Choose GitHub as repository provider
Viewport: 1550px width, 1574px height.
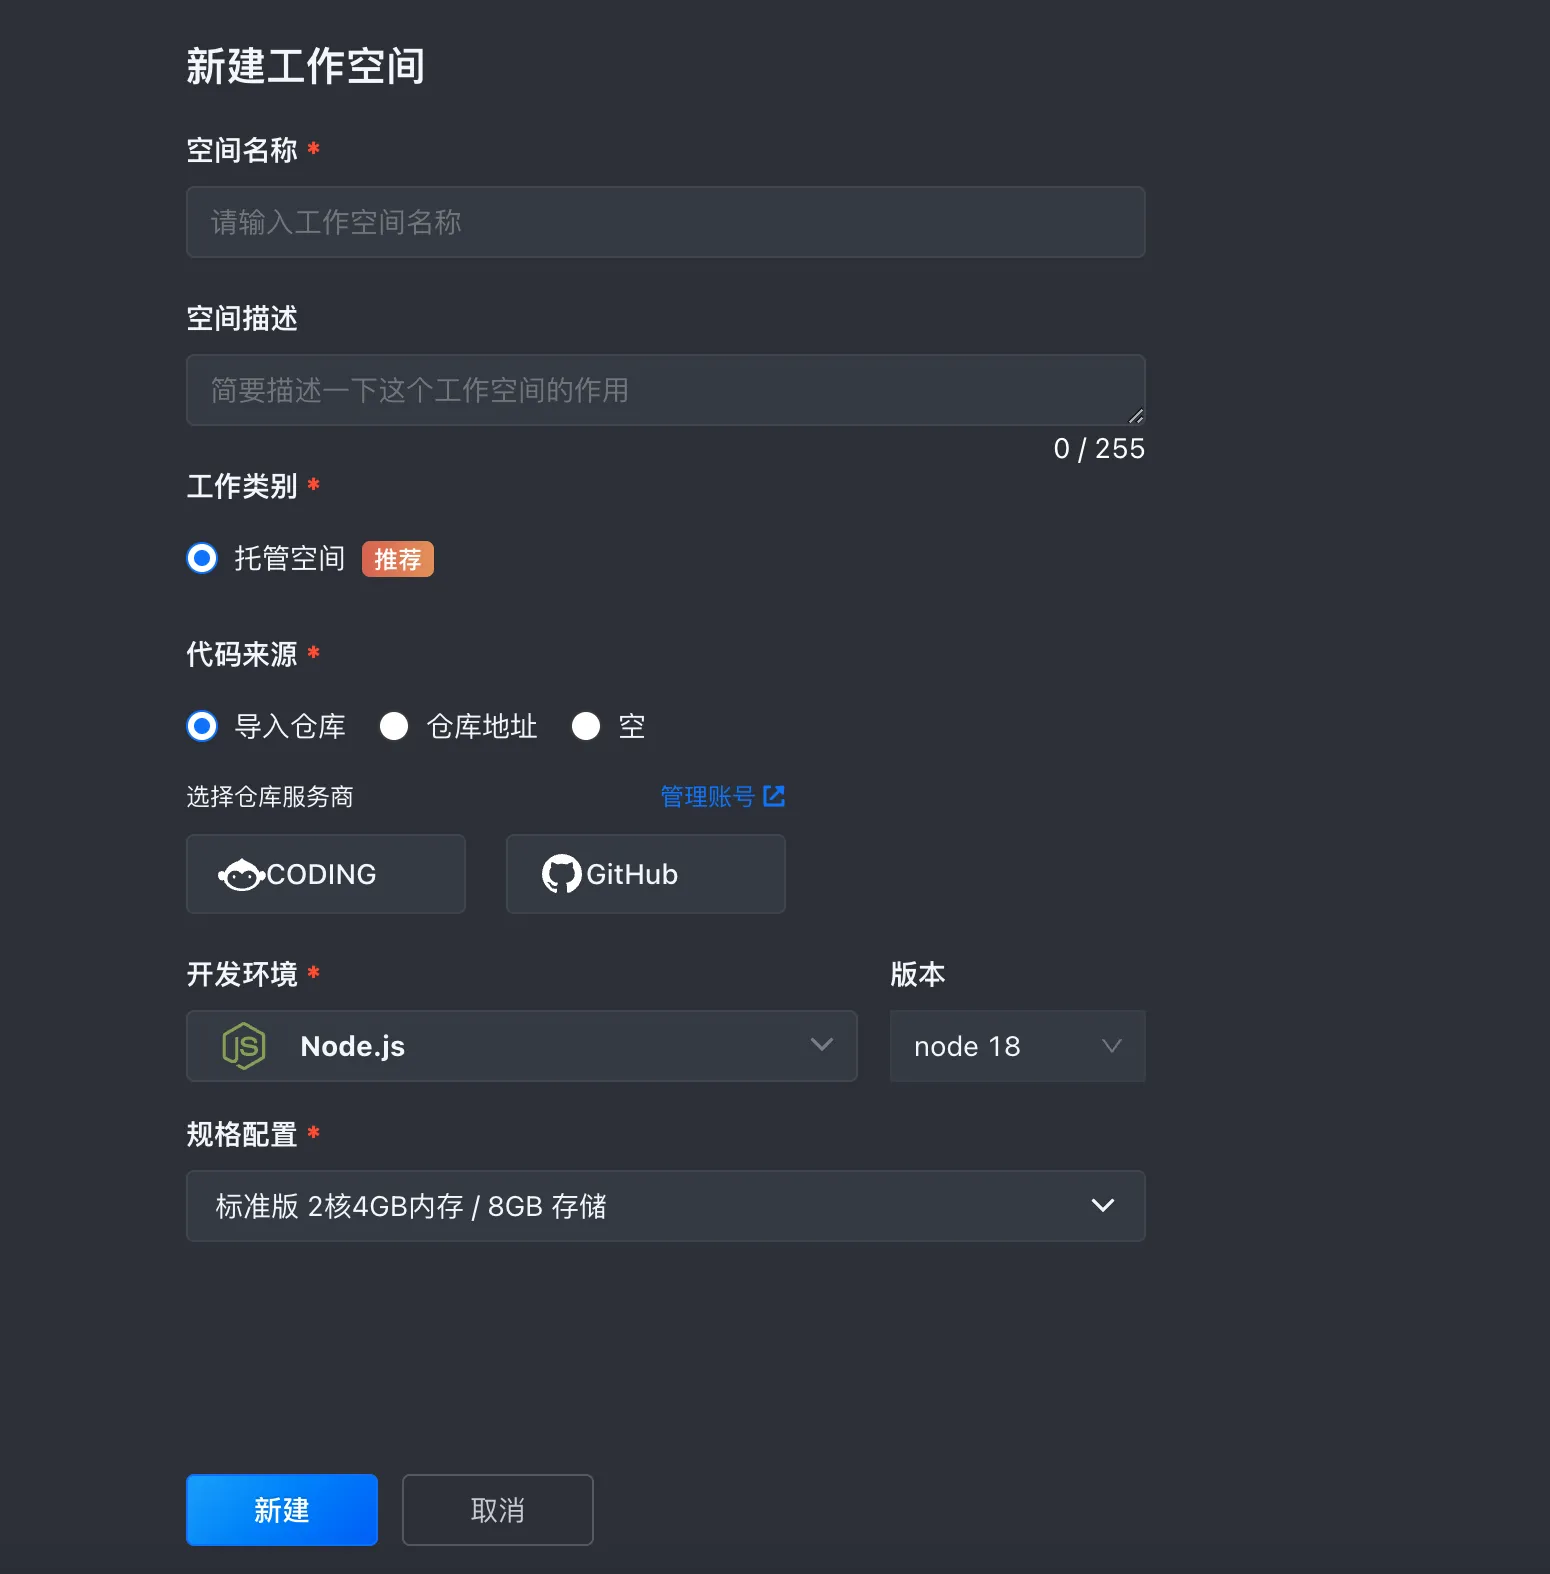[645, 874]
